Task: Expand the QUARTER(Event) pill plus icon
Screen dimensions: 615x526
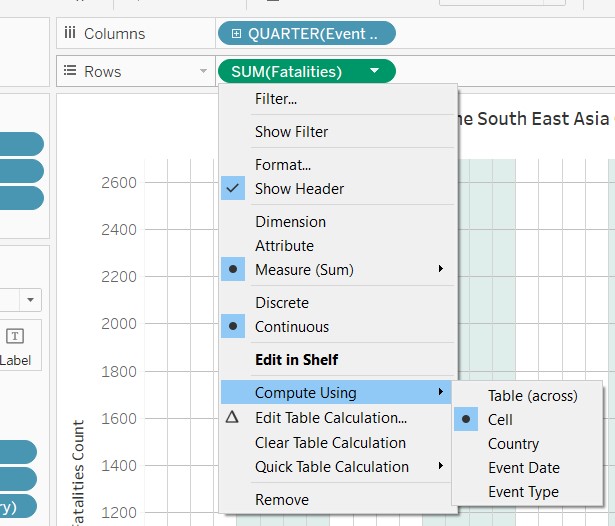Action: point(237,34)
